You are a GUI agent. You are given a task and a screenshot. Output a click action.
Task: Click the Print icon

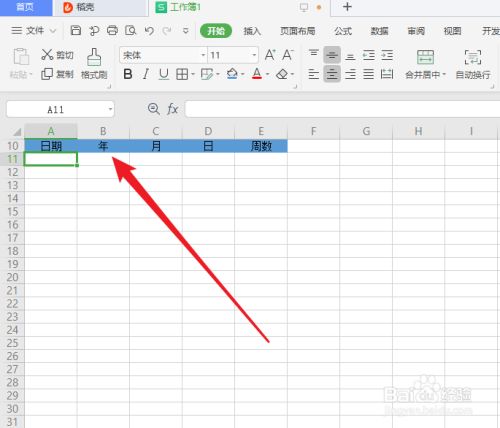click(x=112, y=31)
